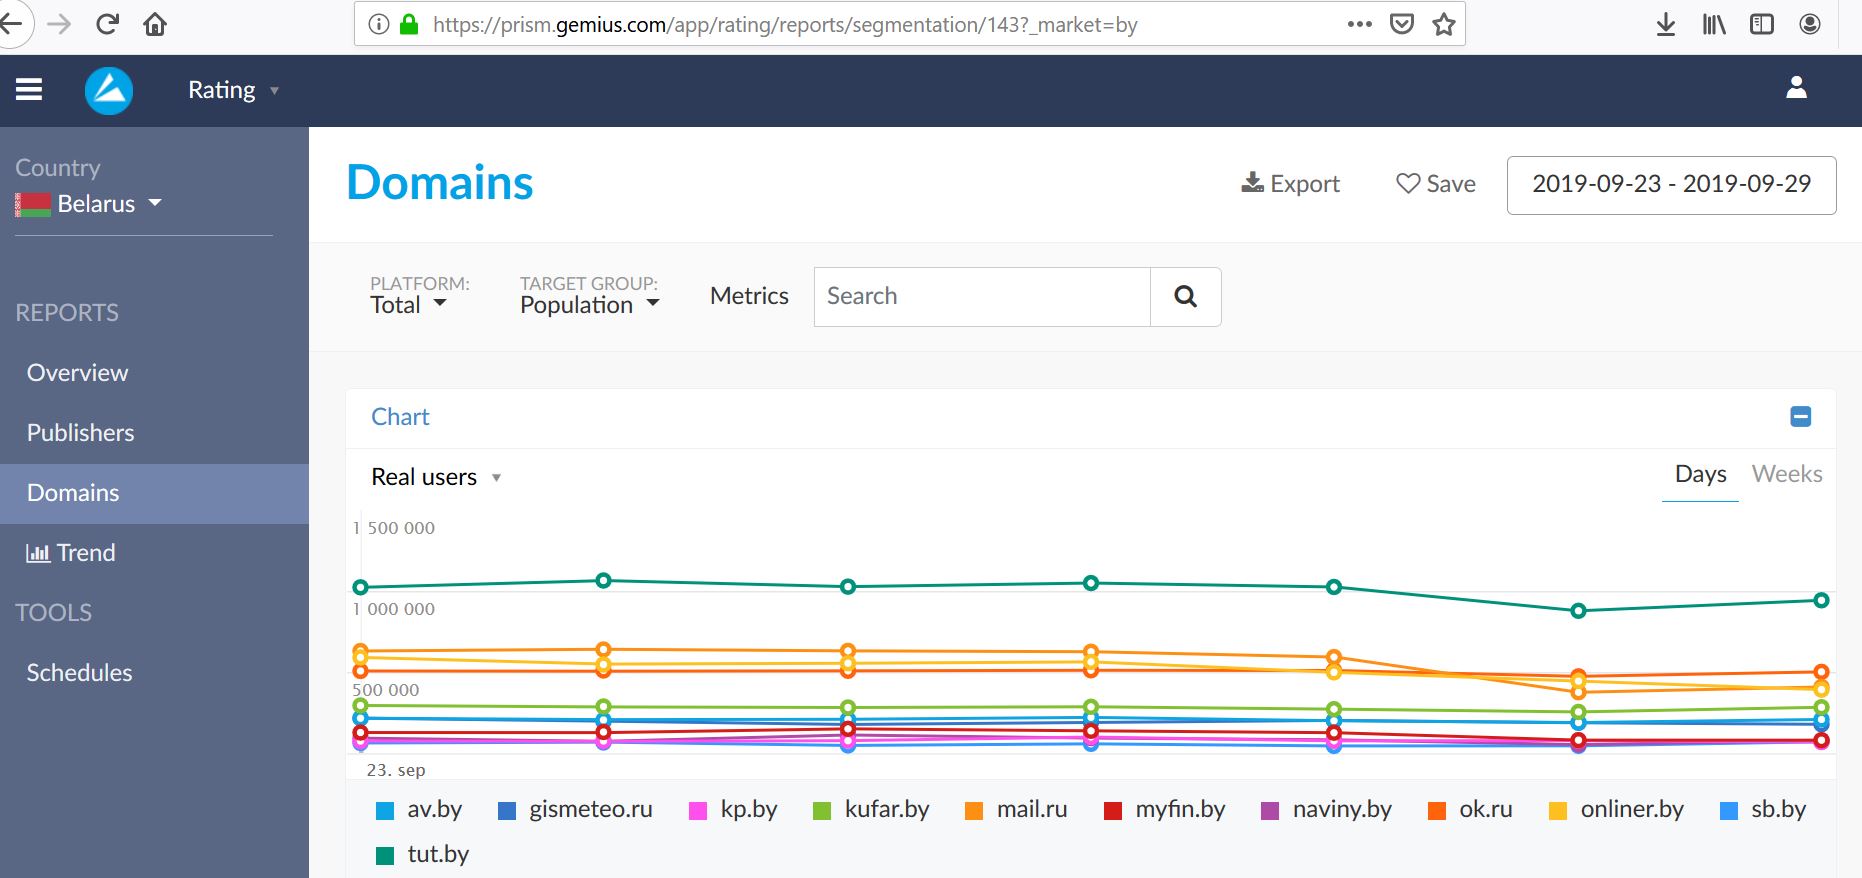Image resolution: width=1862 pixels, height=878 pixels.
Task: Hide the onliner.by line via legend
Action: pos(1631,809)
